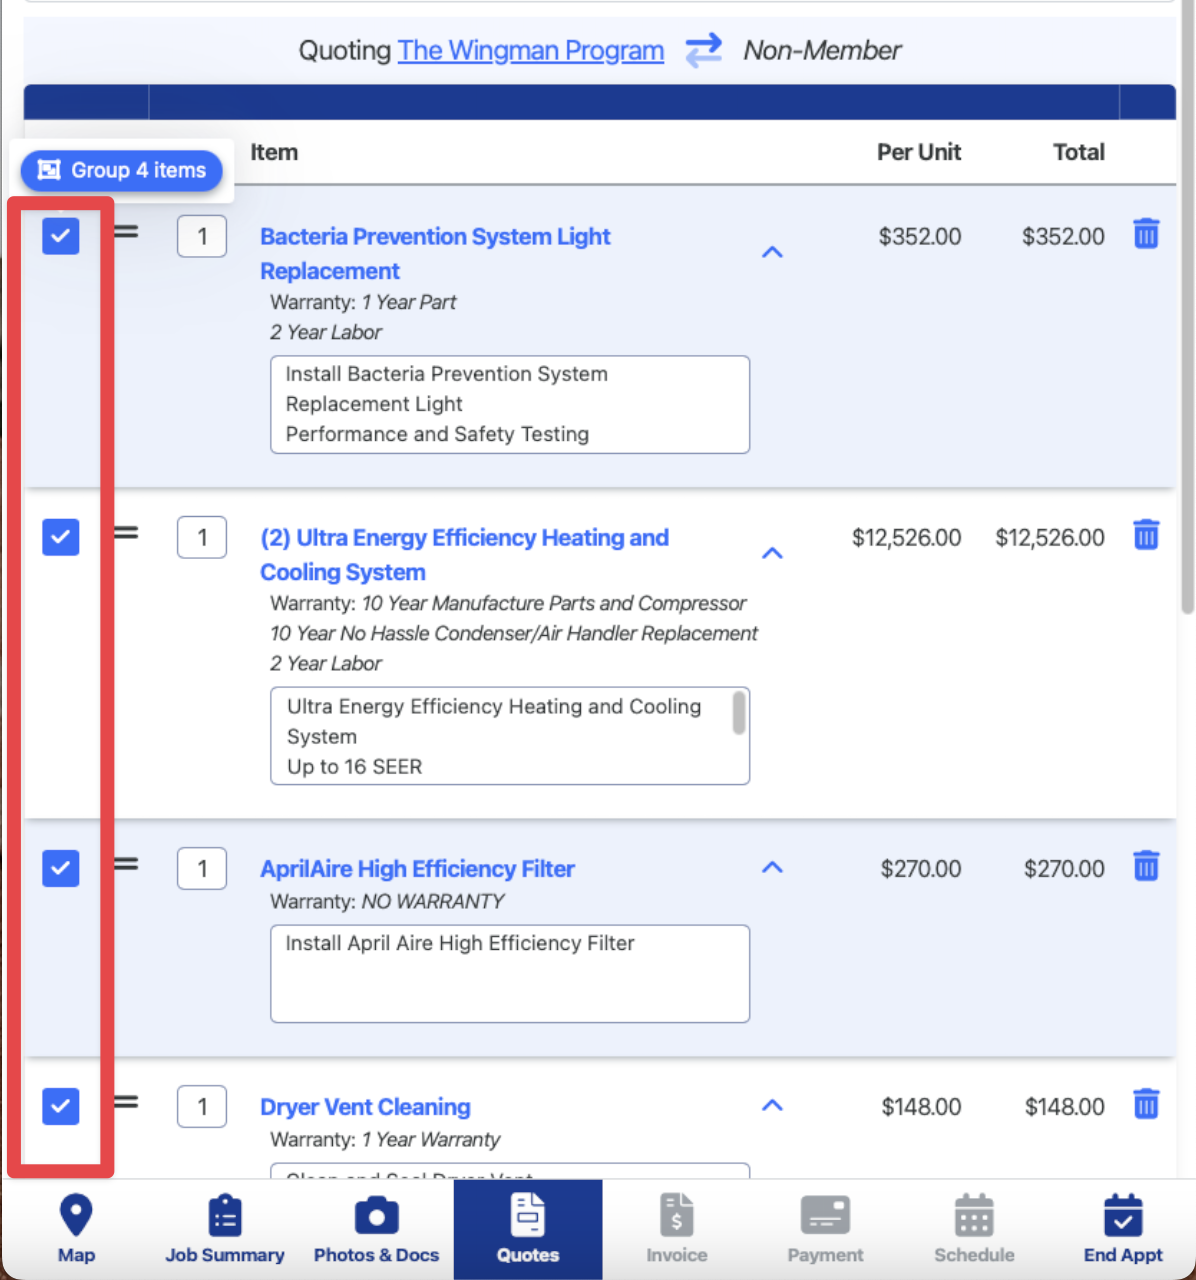Screen dimensions: 1196x1280
Task: Uncheck the Dryer Vent Cleaning checkbox
Action: 61,1106
